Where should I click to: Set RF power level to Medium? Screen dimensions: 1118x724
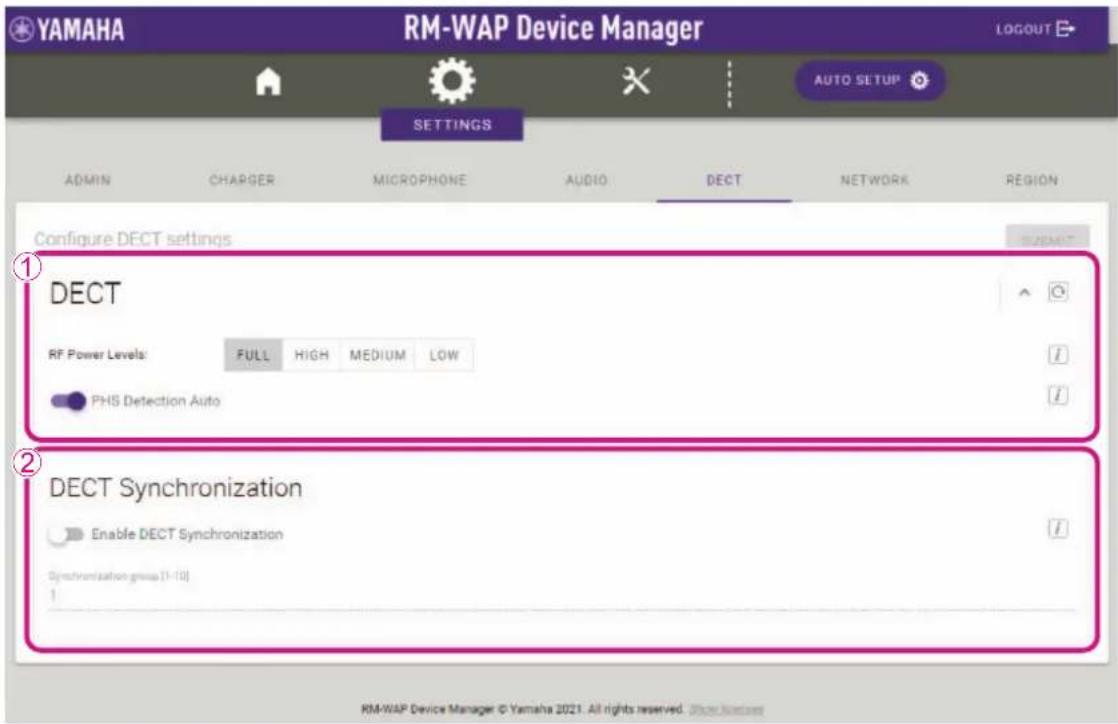tap(377, 355)
